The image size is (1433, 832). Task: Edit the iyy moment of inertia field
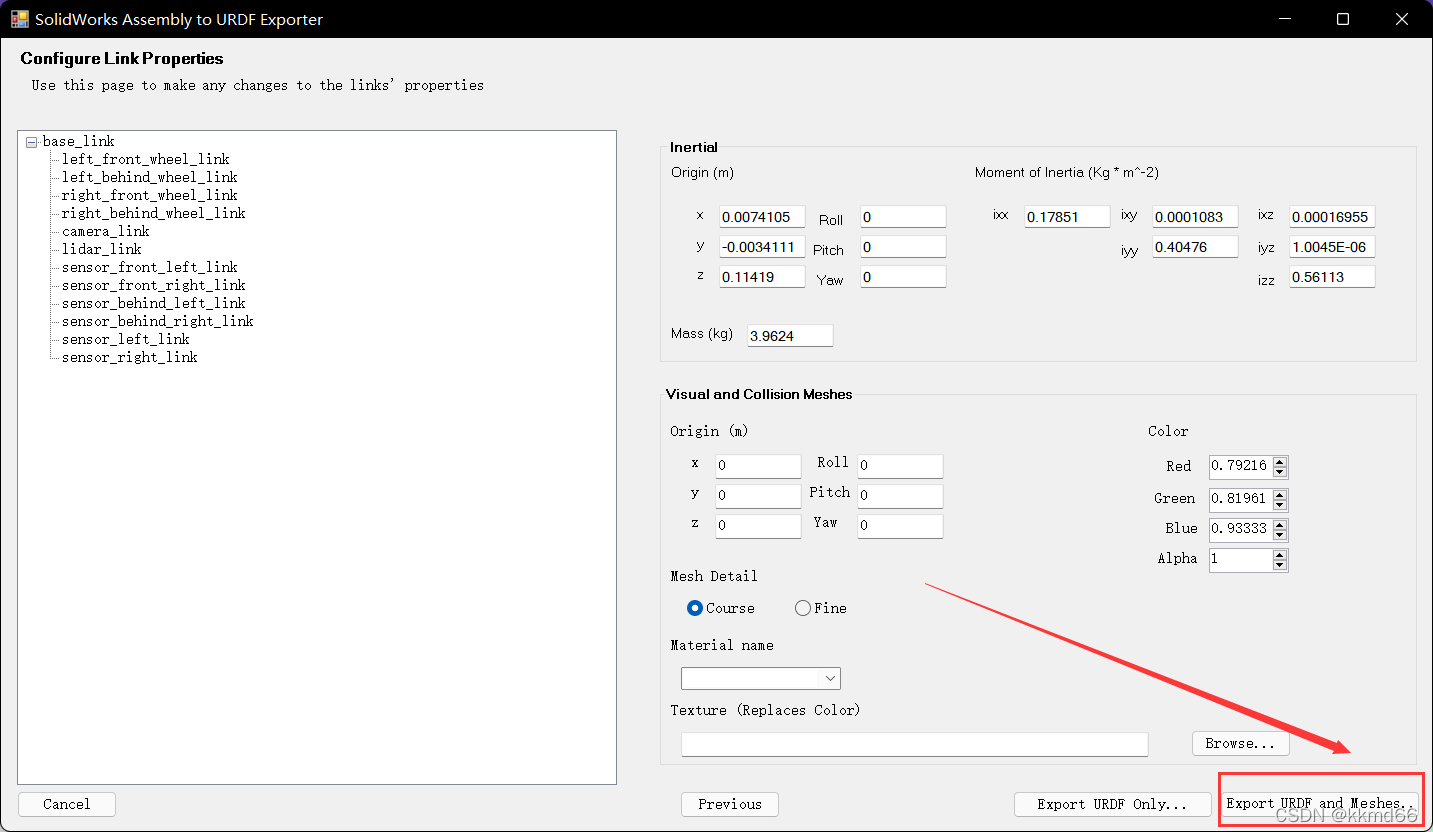coord(1195,247)
